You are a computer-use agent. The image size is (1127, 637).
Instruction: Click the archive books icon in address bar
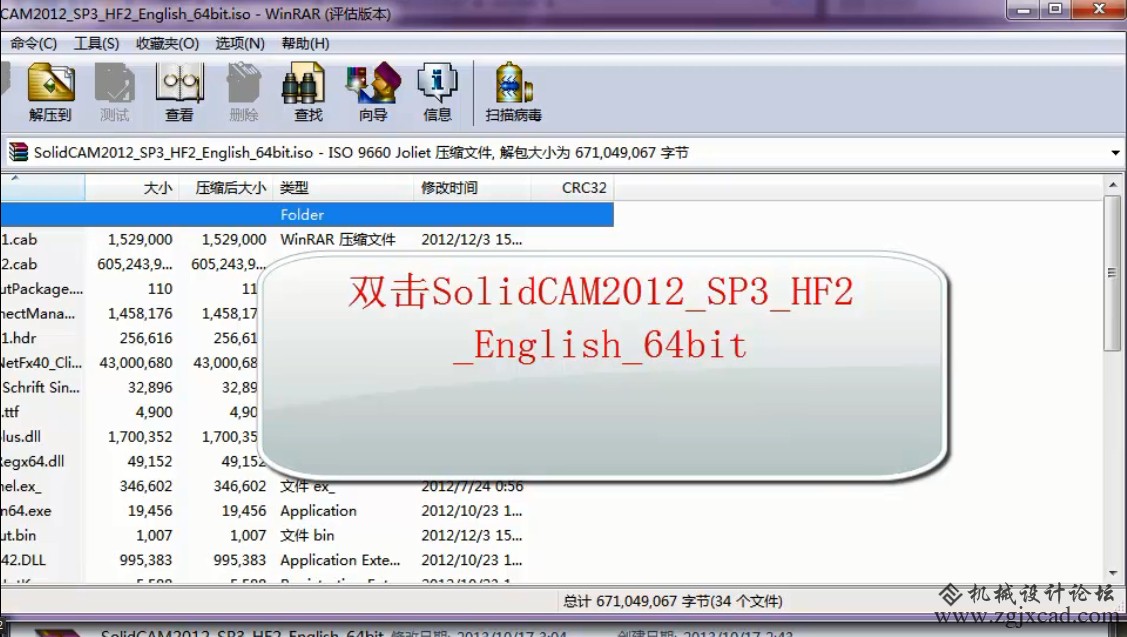click(x=18, y=152)
